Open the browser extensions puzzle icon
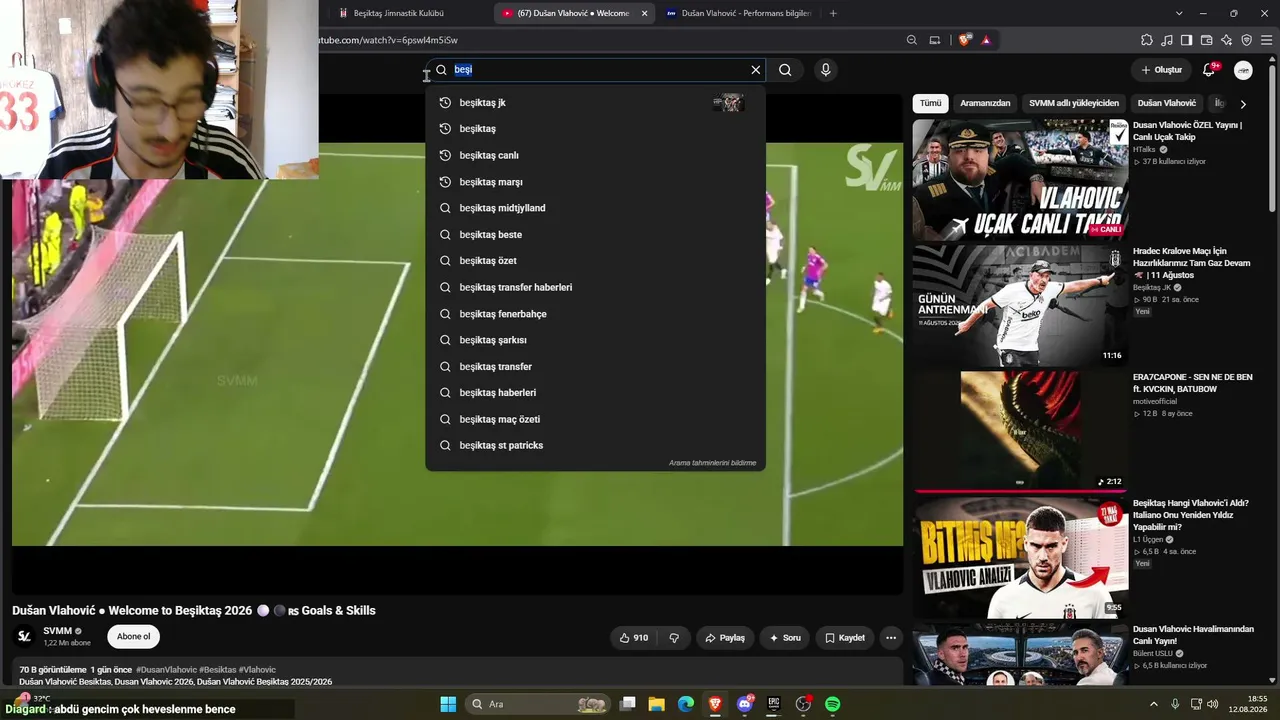Viewport: 1280px width, 720px height. pyautogui.click(x=1147, y=40)
